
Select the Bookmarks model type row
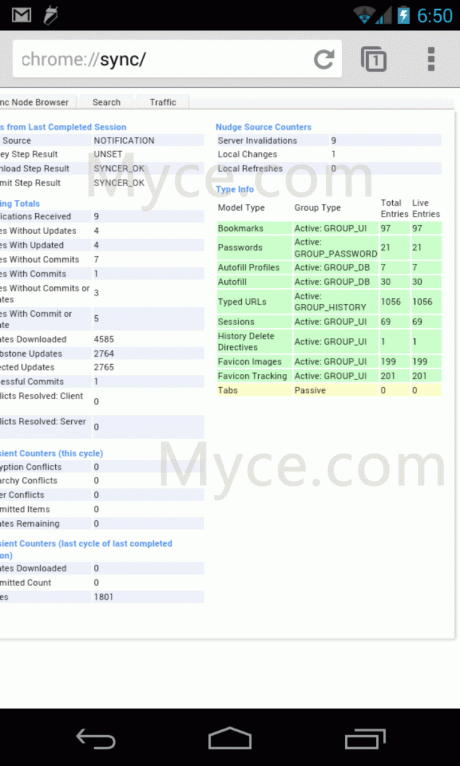(x=329, y=228)
